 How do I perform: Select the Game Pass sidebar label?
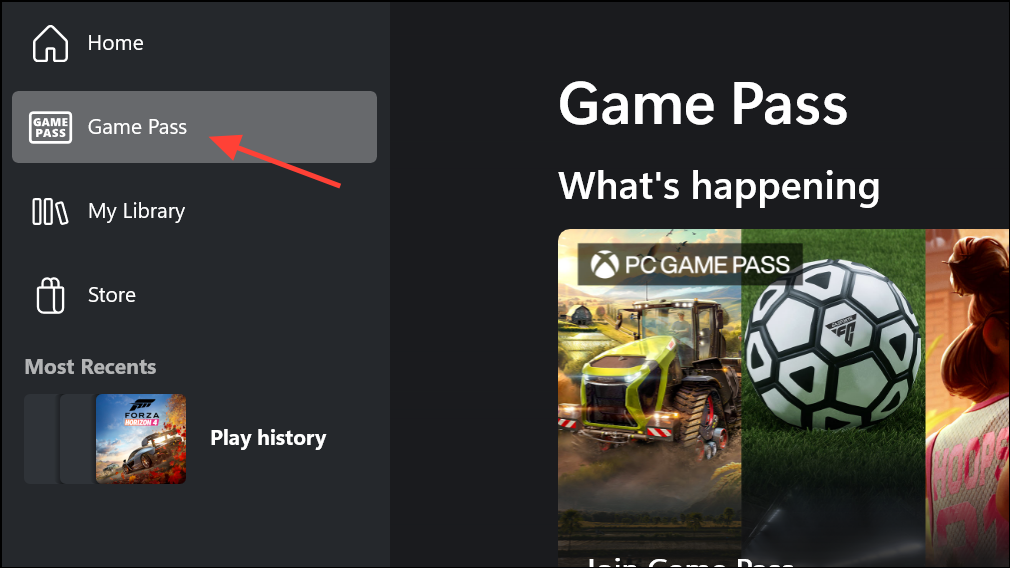(137, 127)
